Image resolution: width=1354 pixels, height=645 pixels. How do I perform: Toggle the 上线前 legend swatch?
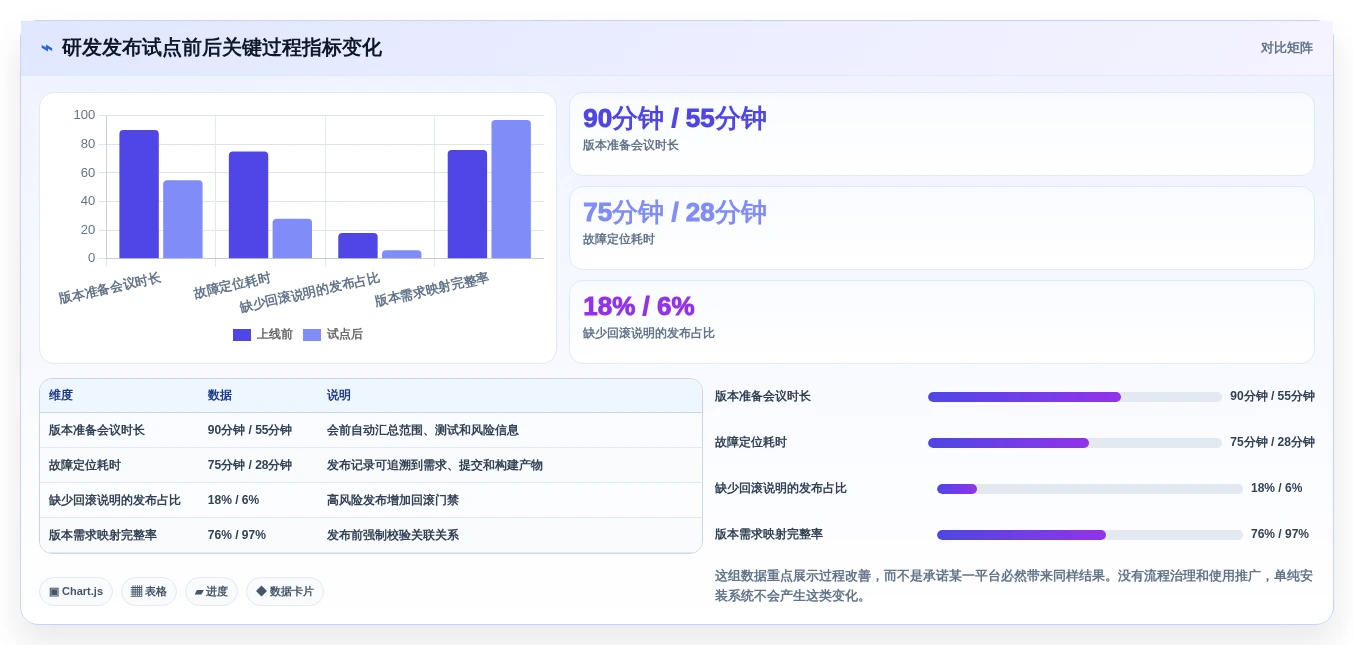pyautogui.click(x=242, y=335)
